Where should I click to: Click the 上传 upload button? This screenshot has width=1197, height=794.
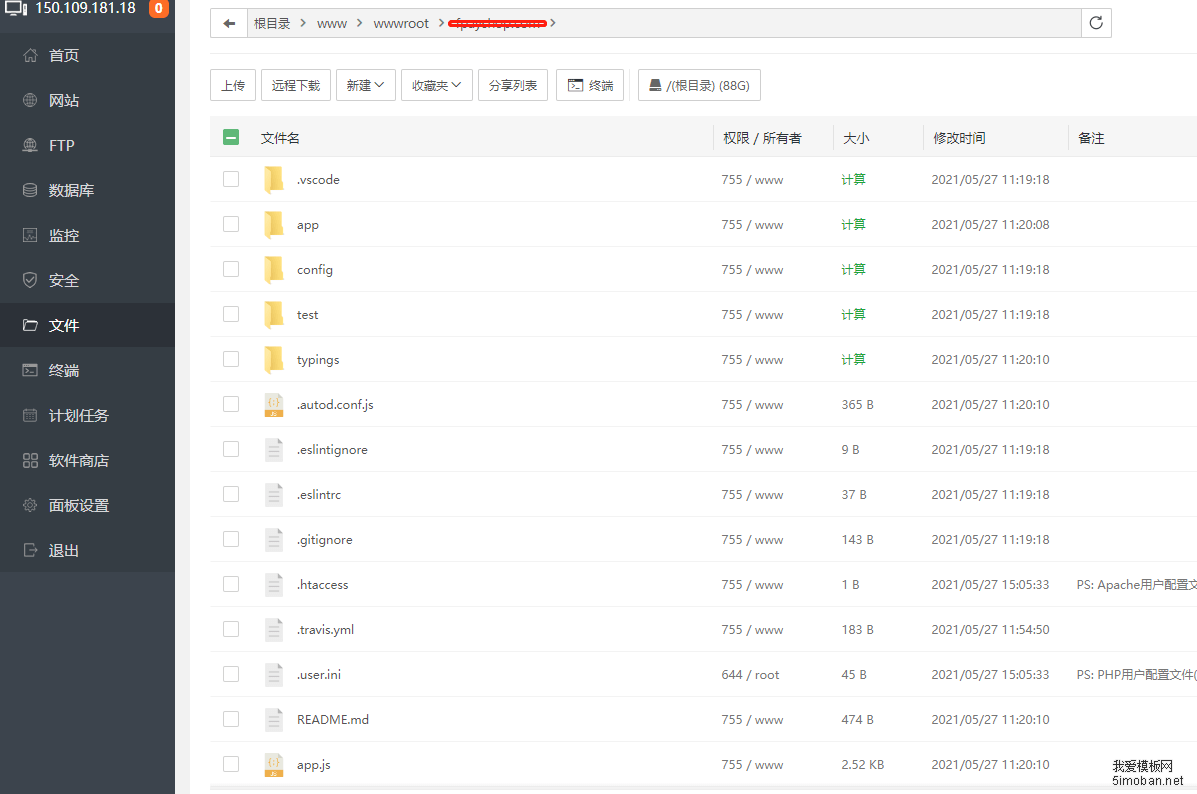tap(233, 86)
